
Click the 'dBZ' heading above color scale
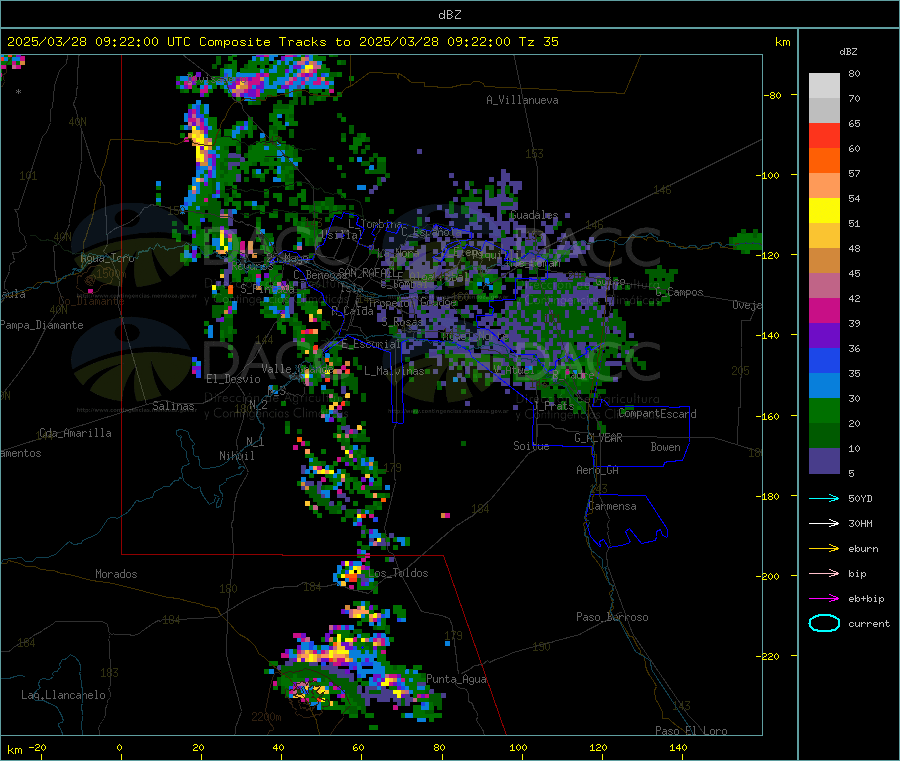(x=848, y=52)
